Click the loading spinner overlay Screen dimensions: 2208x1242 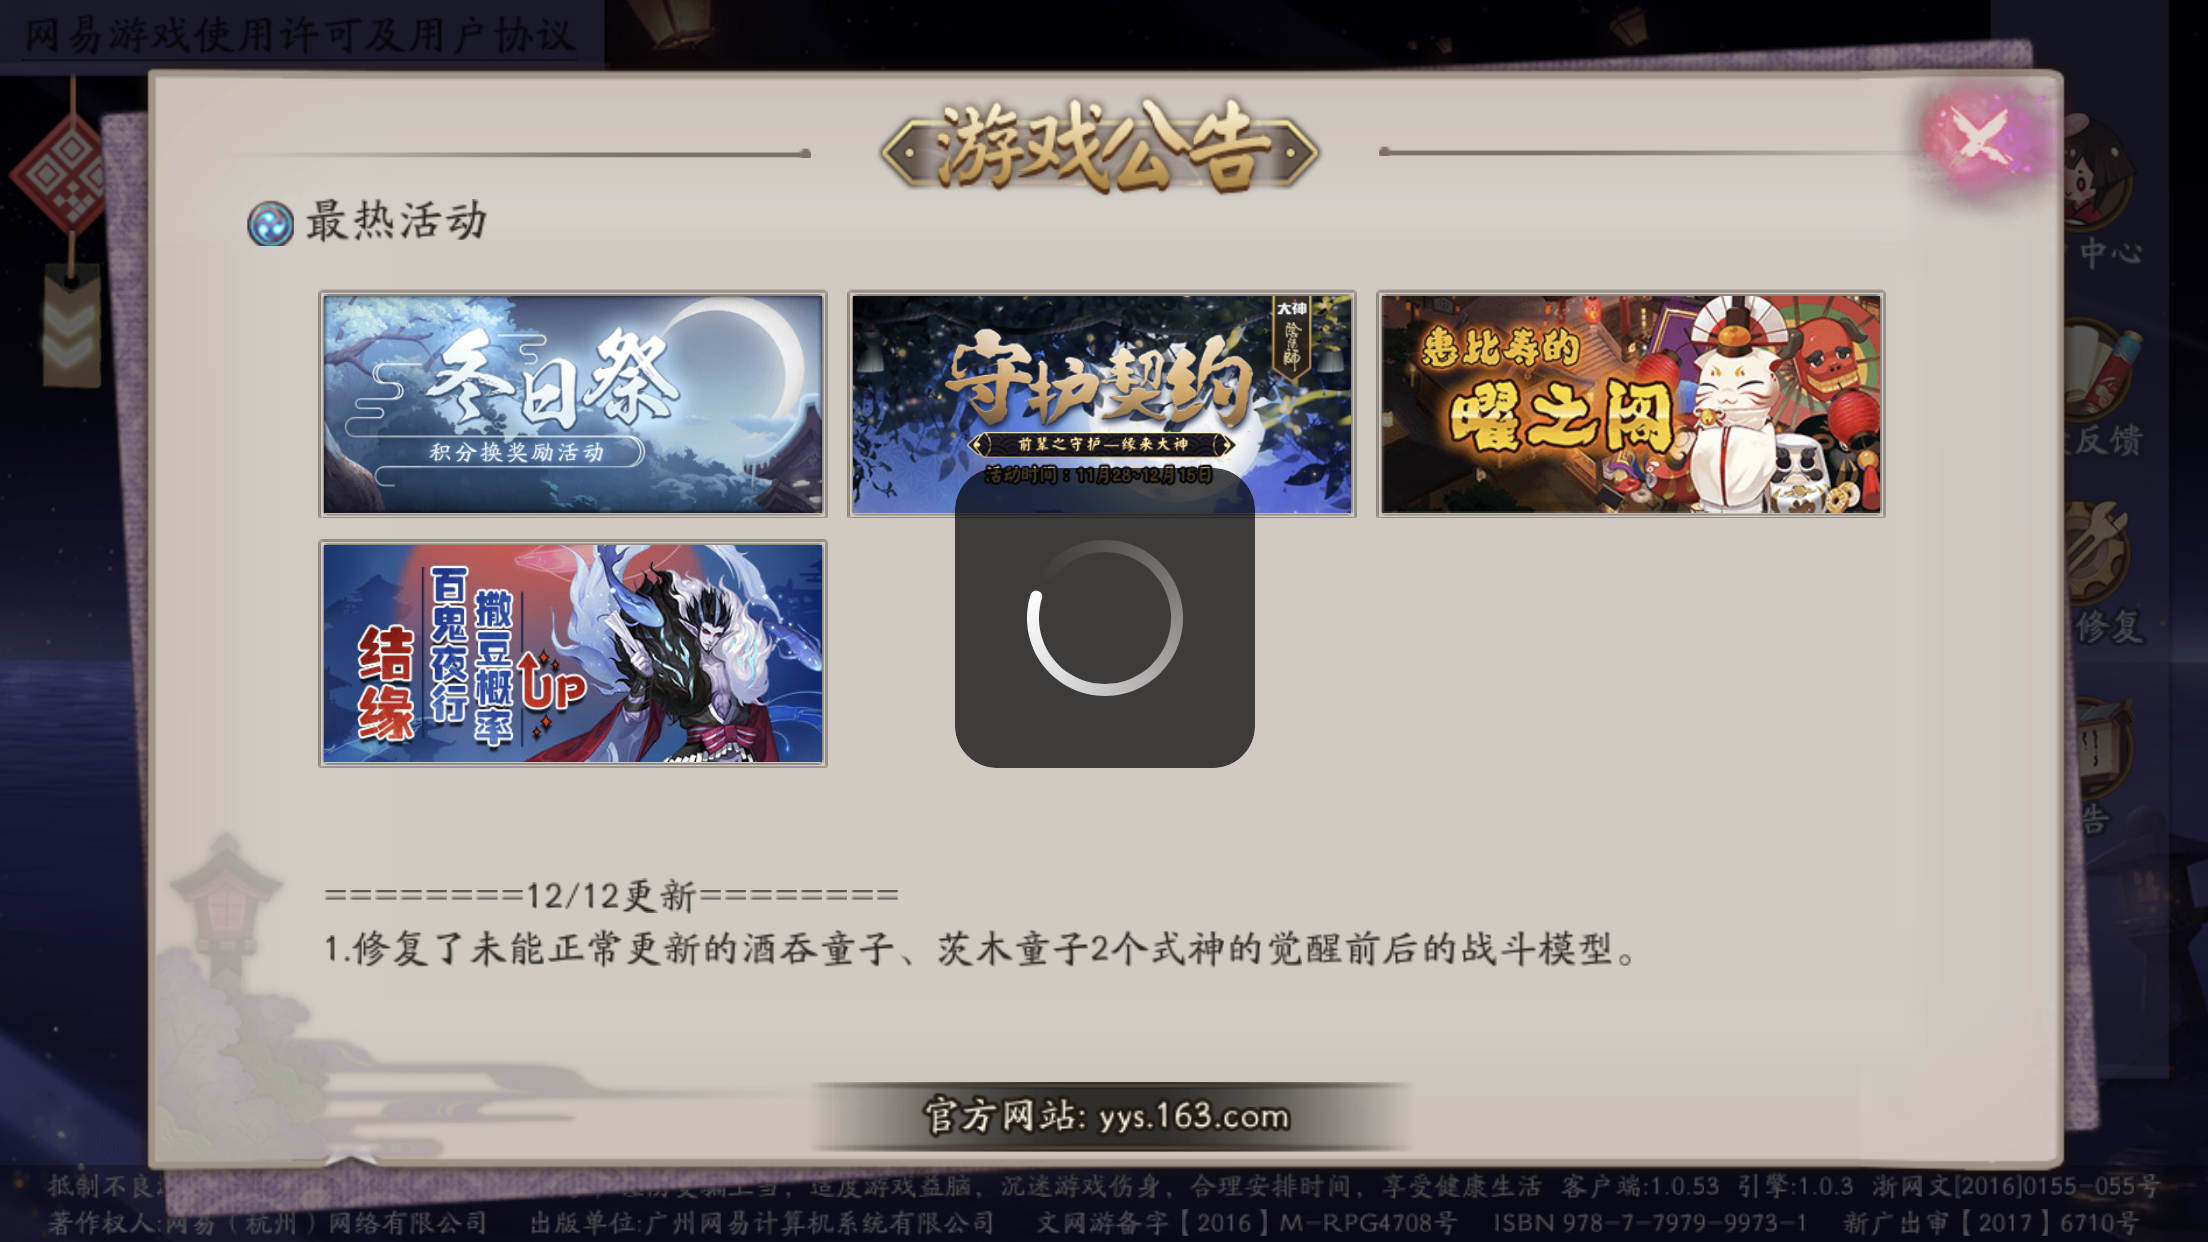pyautogui.click(x=1105, y=618)
